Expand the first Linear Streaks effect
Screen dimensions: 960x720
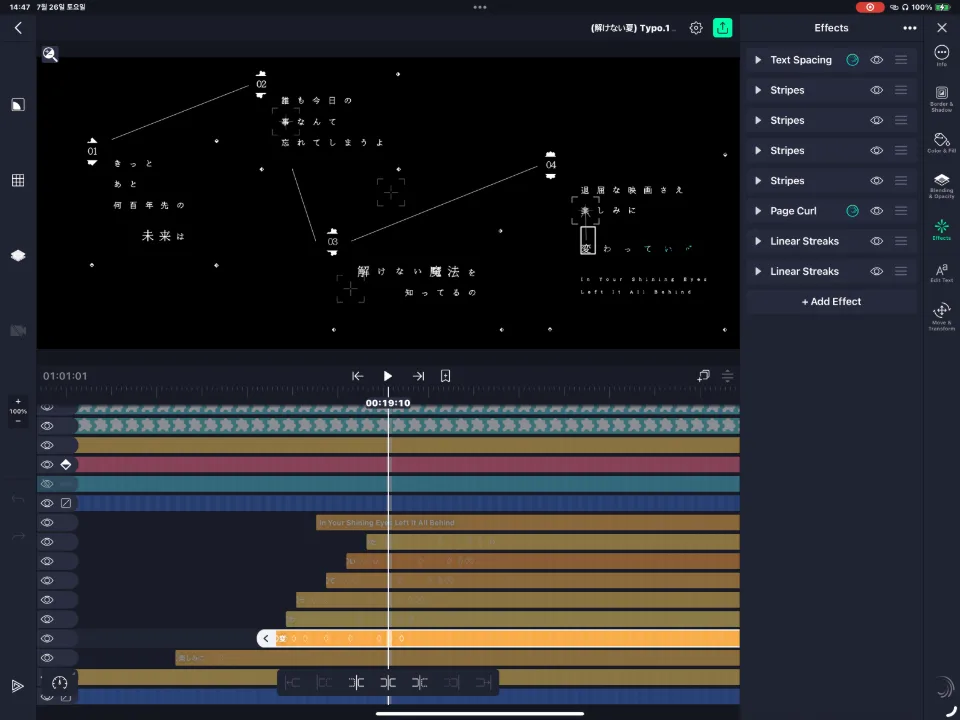[x=758, y=241]
